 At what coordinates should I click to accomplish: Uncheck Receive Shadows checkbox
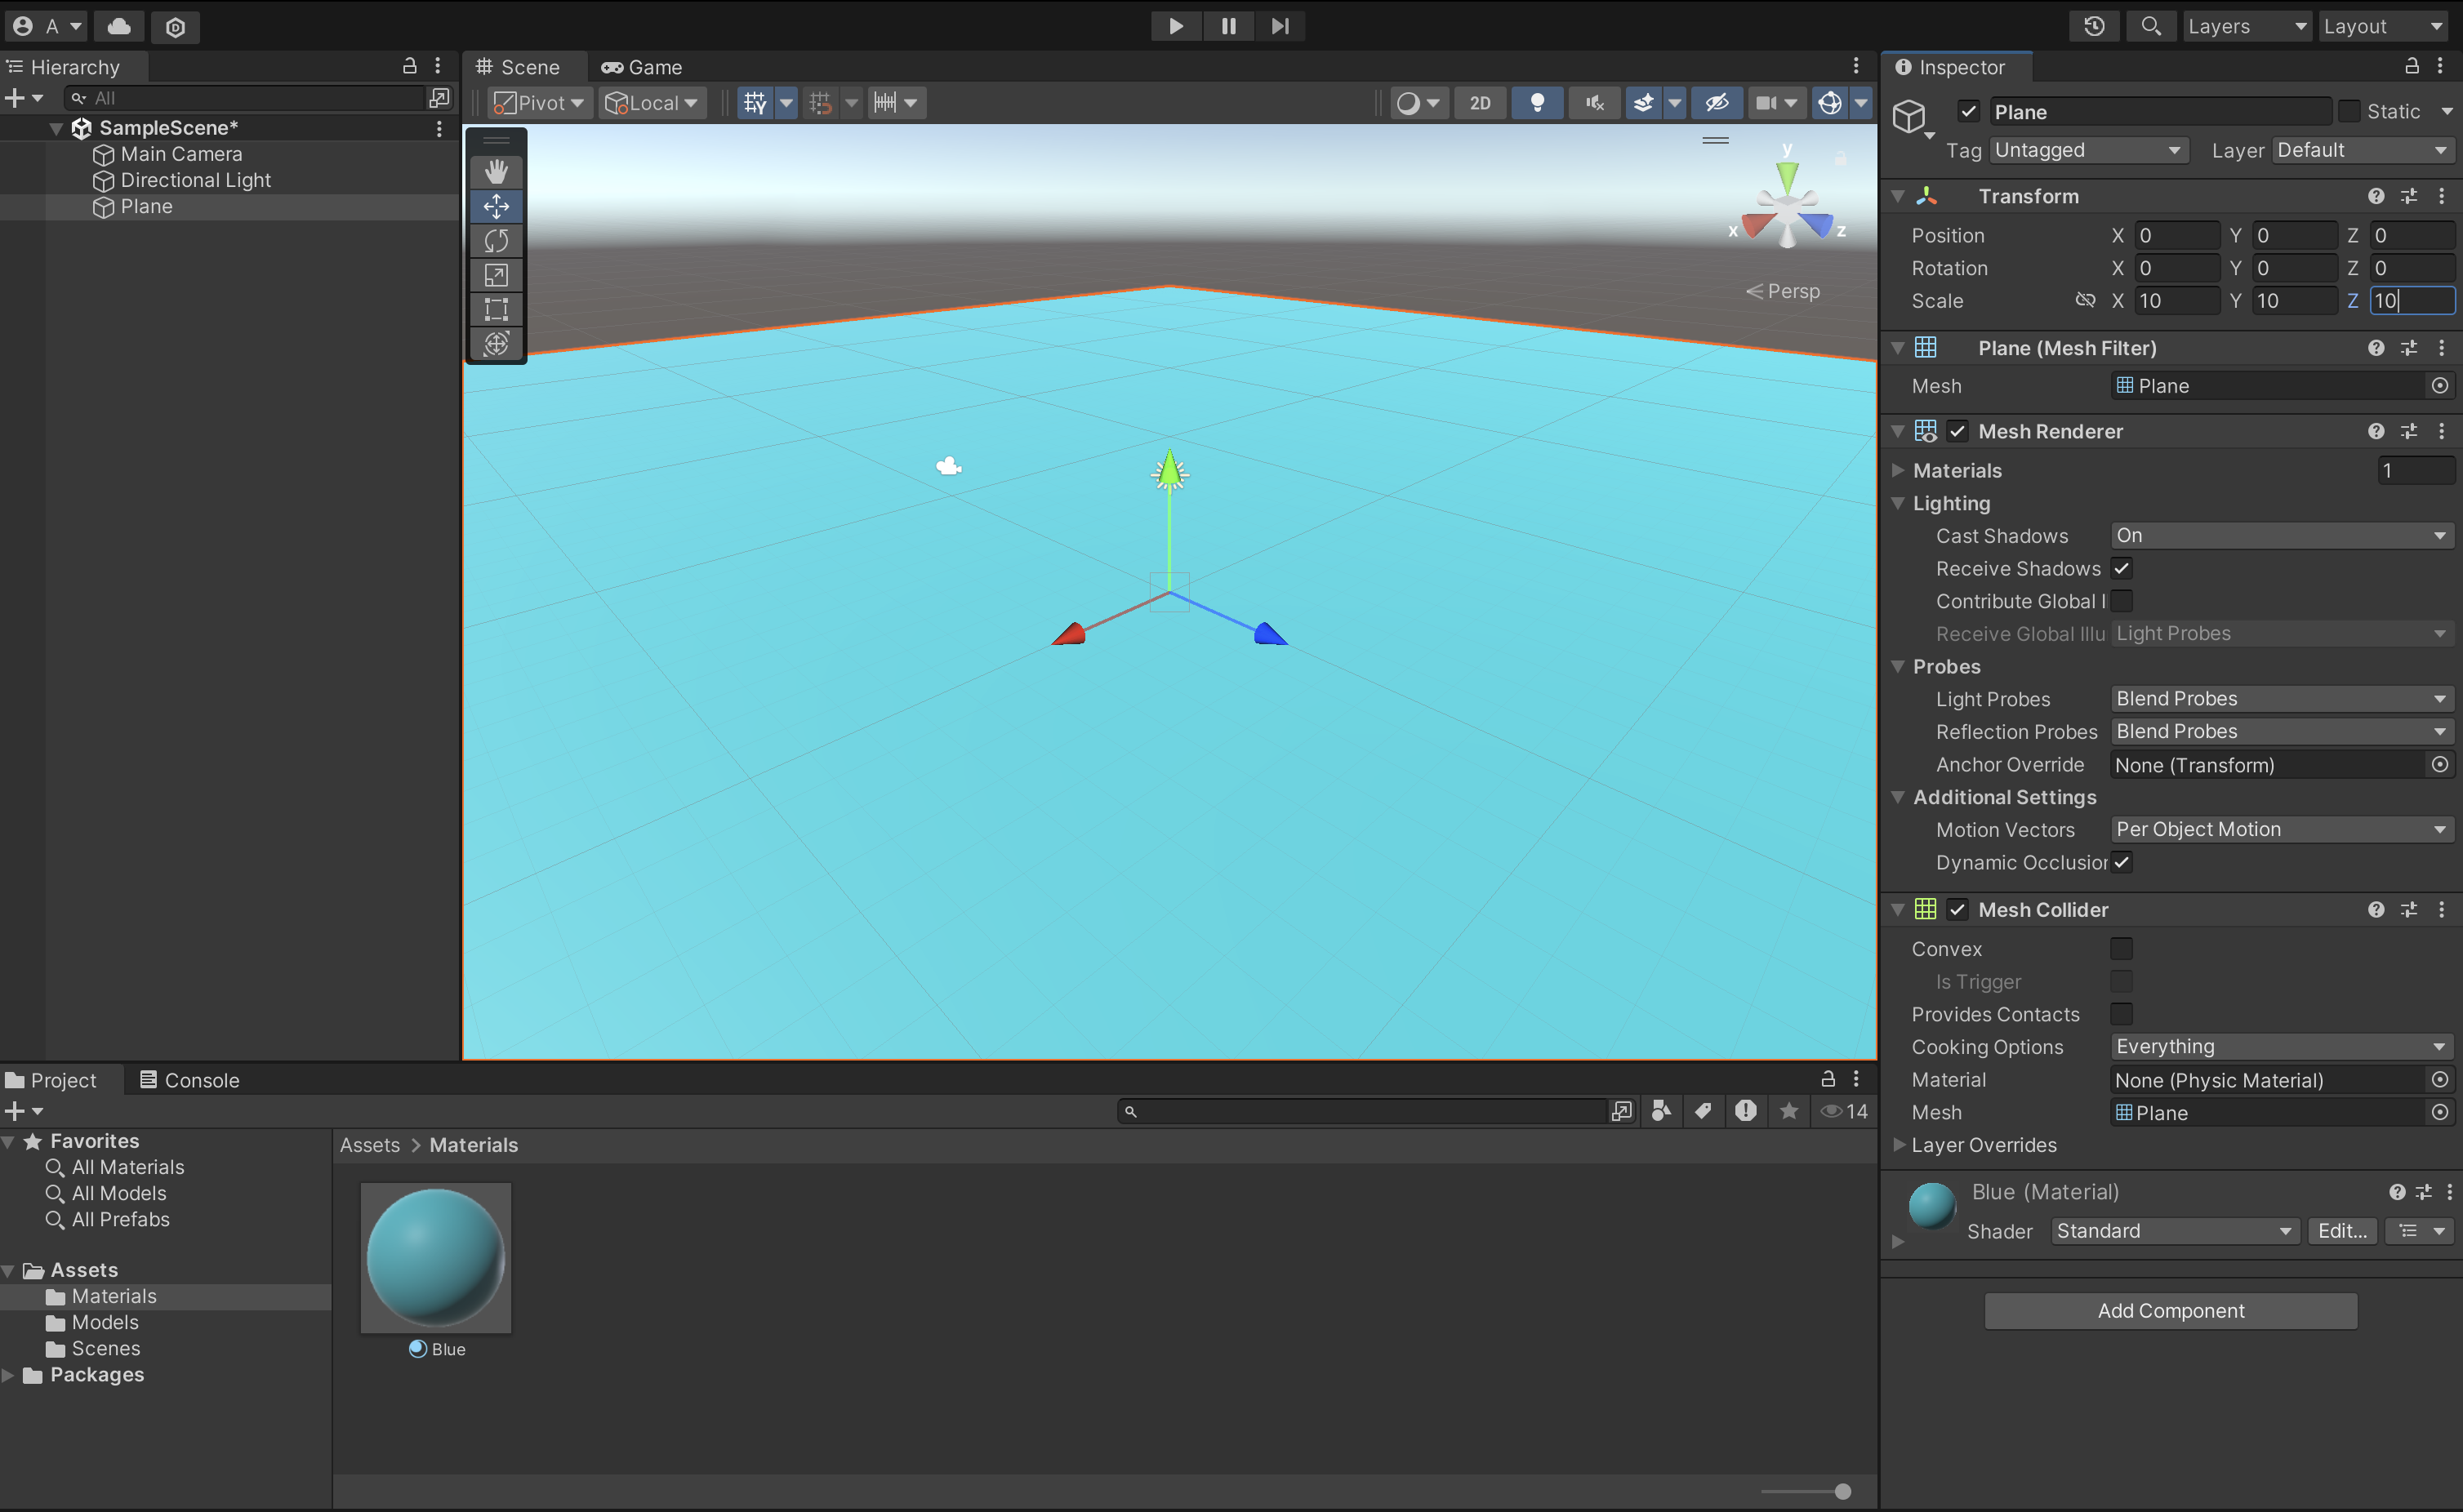coord(2121,568)
